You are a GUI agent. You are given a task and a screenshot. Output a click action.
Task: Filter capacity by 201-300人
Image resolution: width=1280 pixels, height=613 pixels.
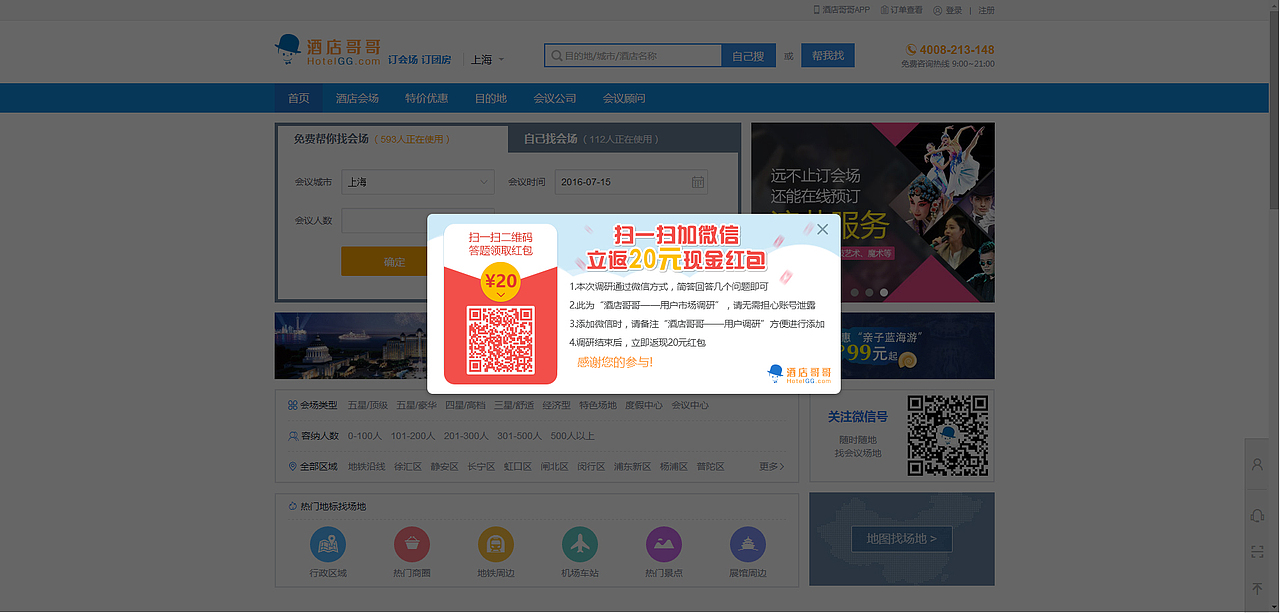click(466, 436)
